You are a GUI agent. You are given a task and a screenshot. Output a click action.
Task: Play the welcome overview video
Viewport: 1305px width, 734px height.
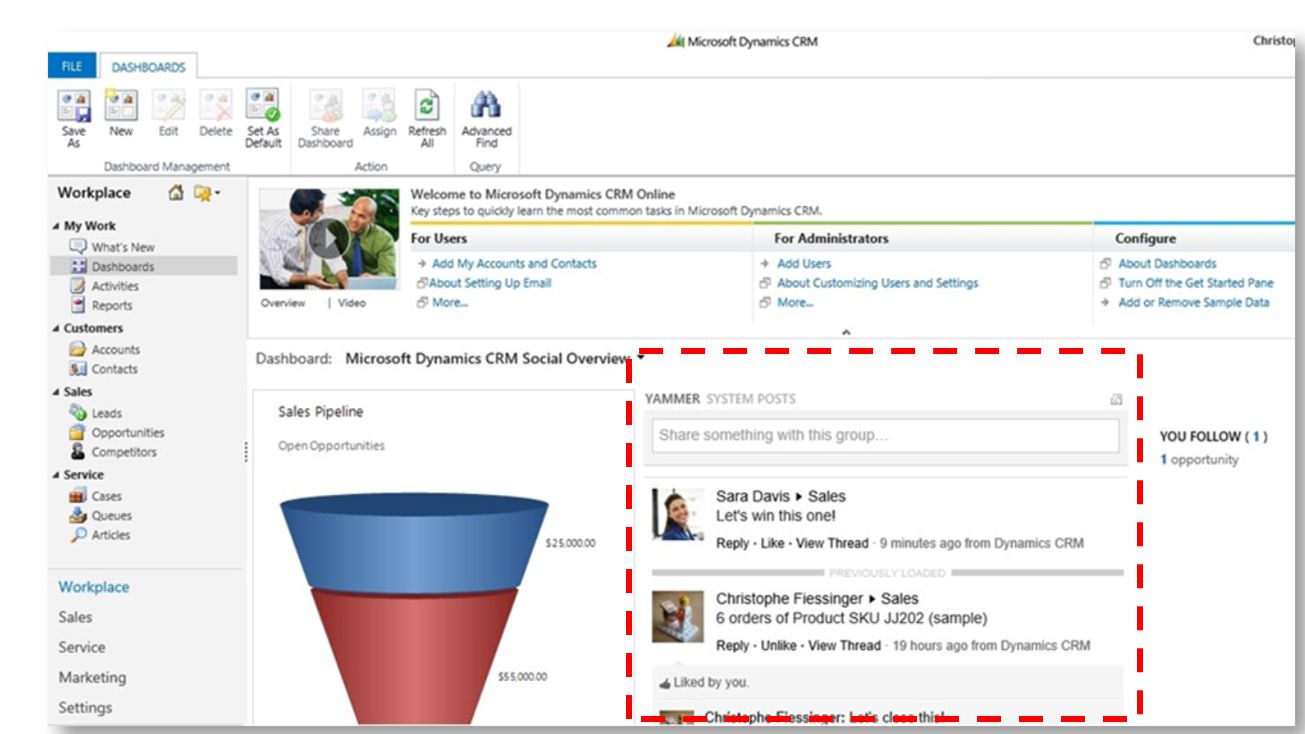[x=327, y=239]
